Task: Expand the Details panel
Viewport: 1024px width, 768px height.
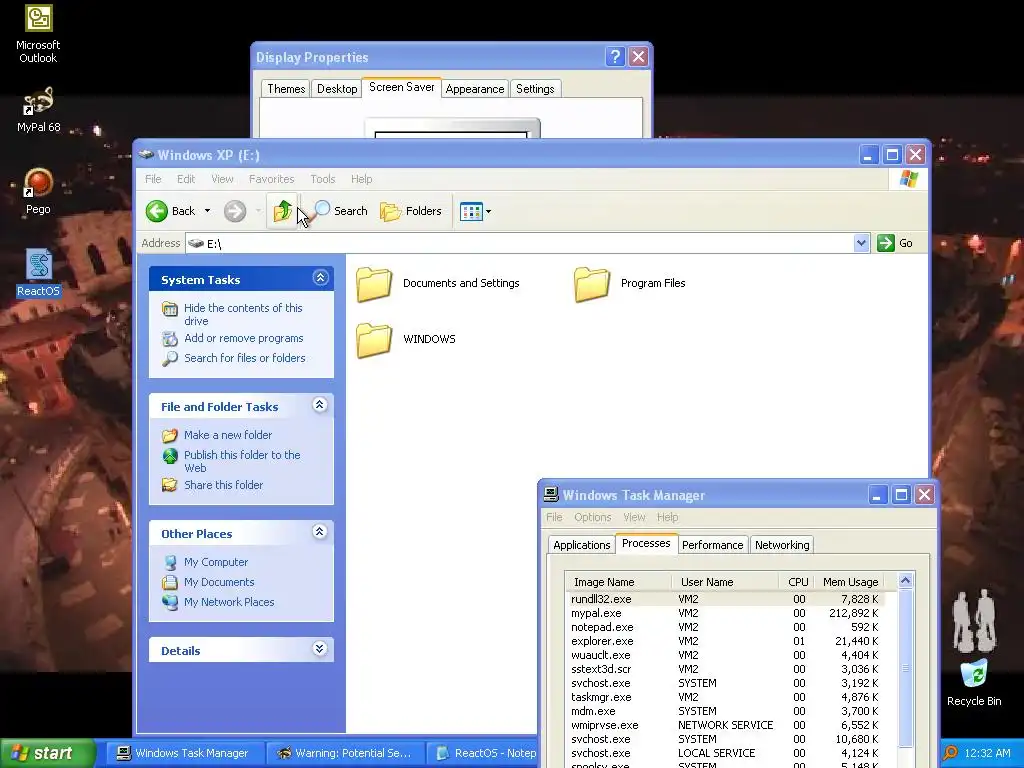Action: [x=319, y=648]
